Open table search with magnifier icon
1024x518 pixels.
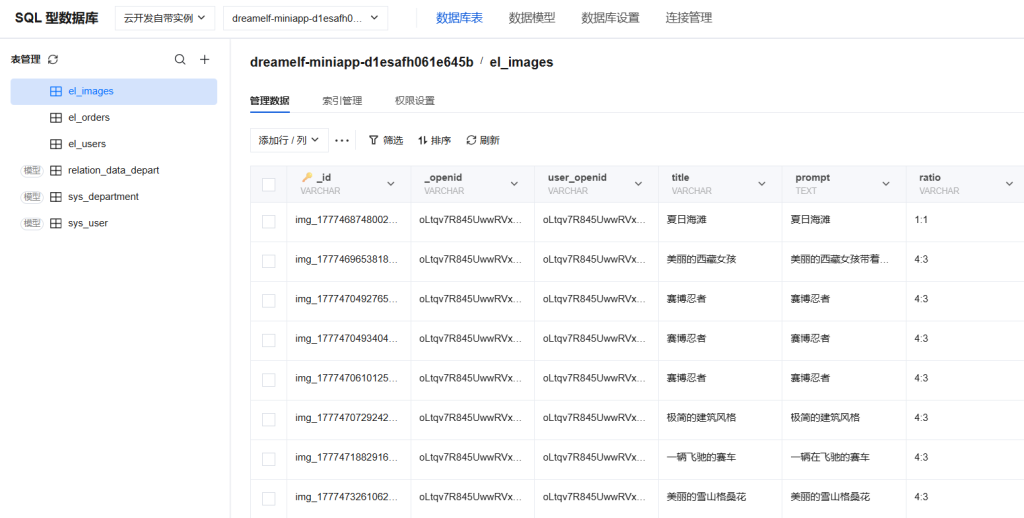tap(180, 60)
